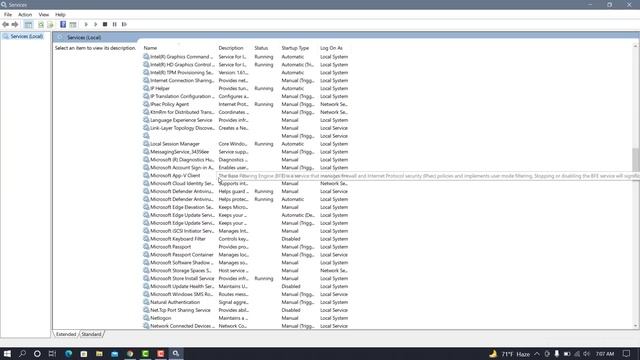Viewport: 640px width, 360px height.
Task: Open the Action menu
Action: (25, 14)
